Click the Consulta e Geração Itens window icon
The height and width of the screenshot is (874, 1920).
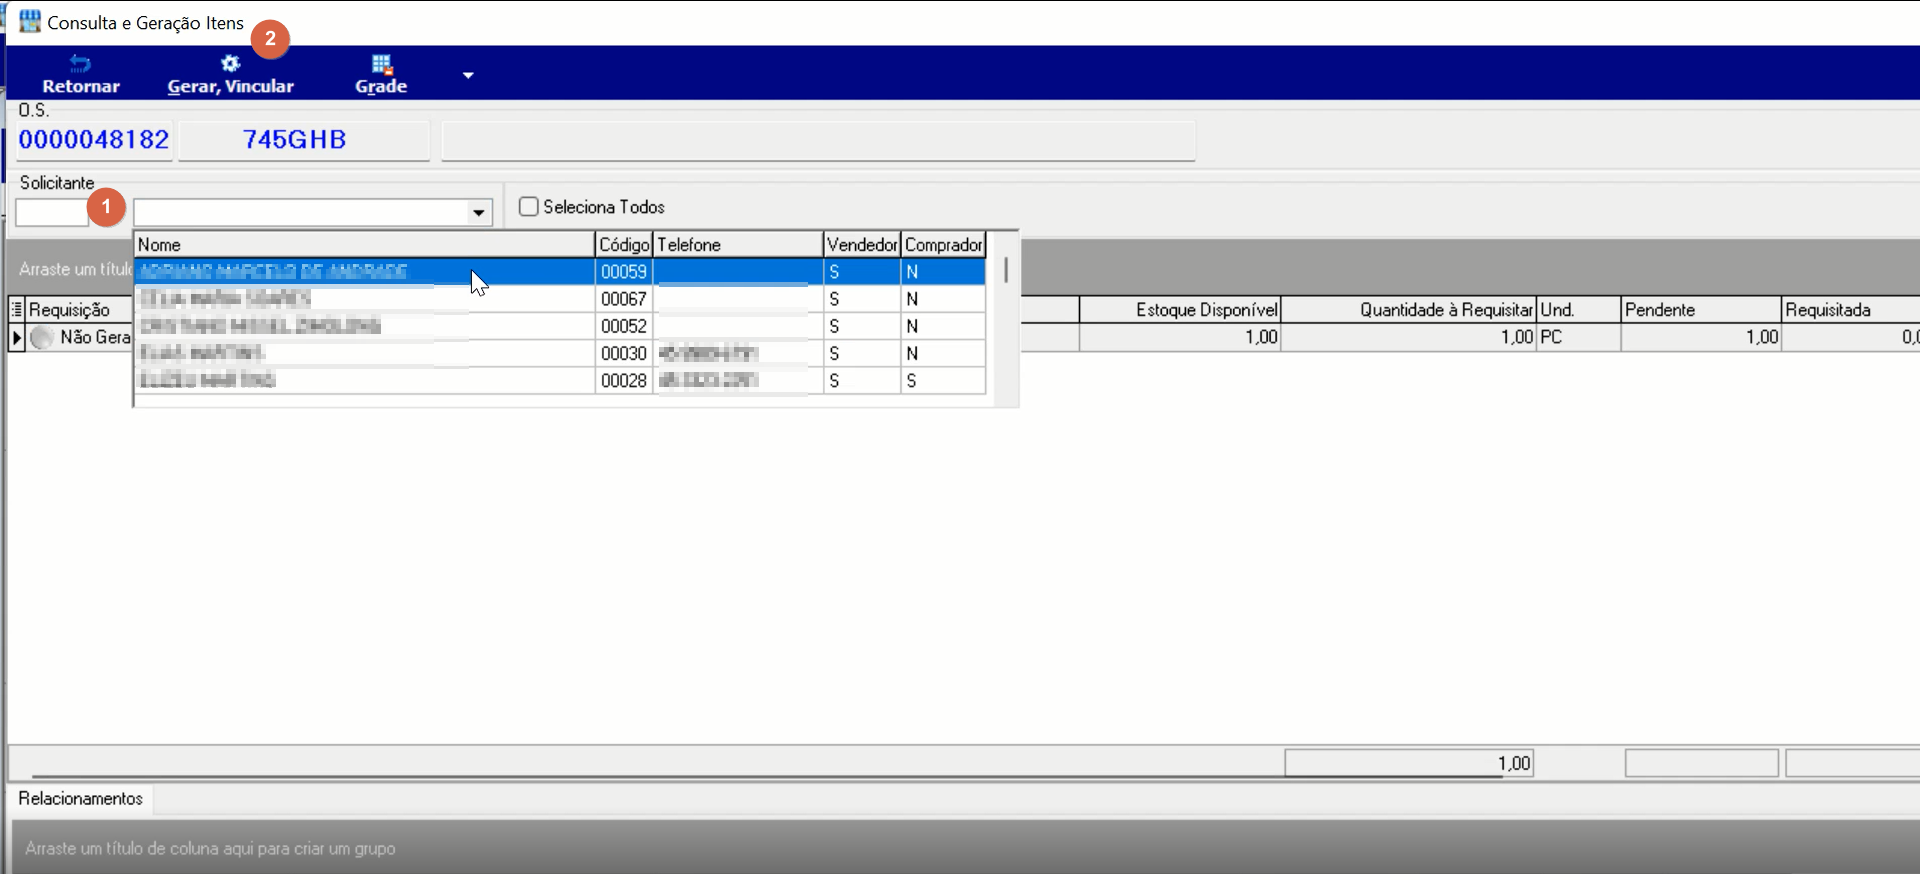coord(30,21)
